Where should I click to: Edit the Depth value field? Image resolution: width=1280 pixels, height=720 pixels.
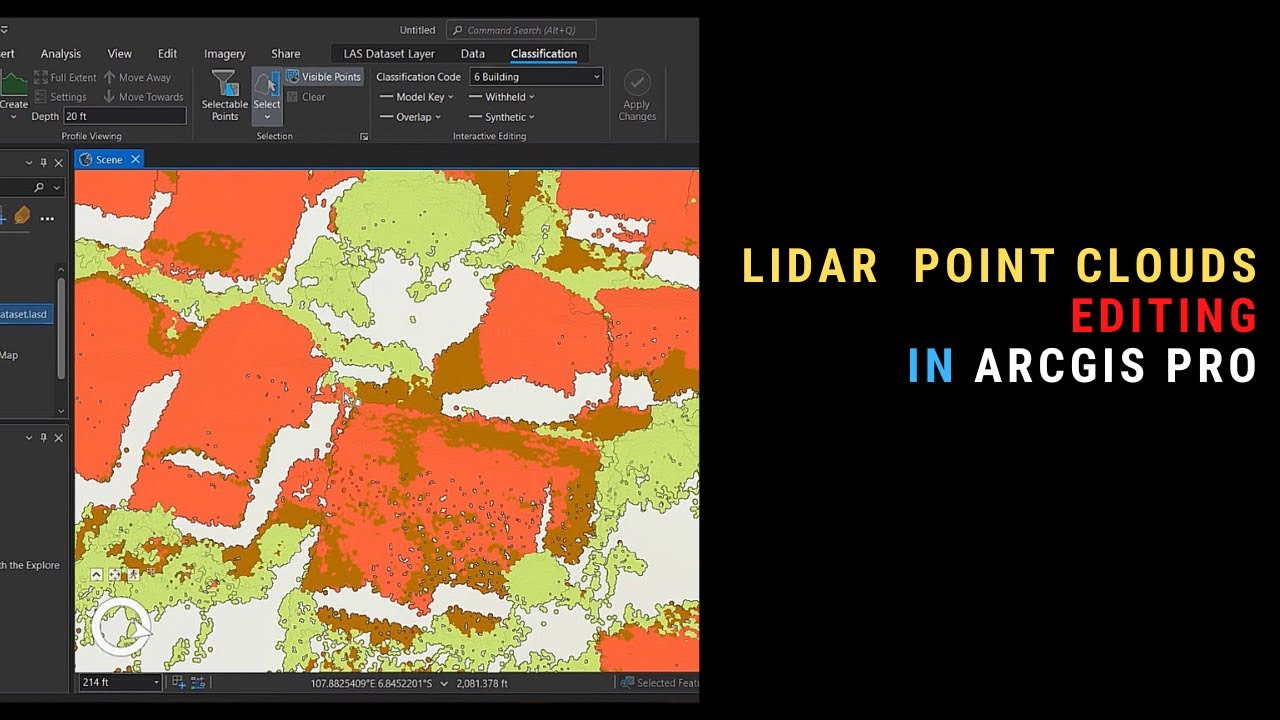(x=125, y=116)
